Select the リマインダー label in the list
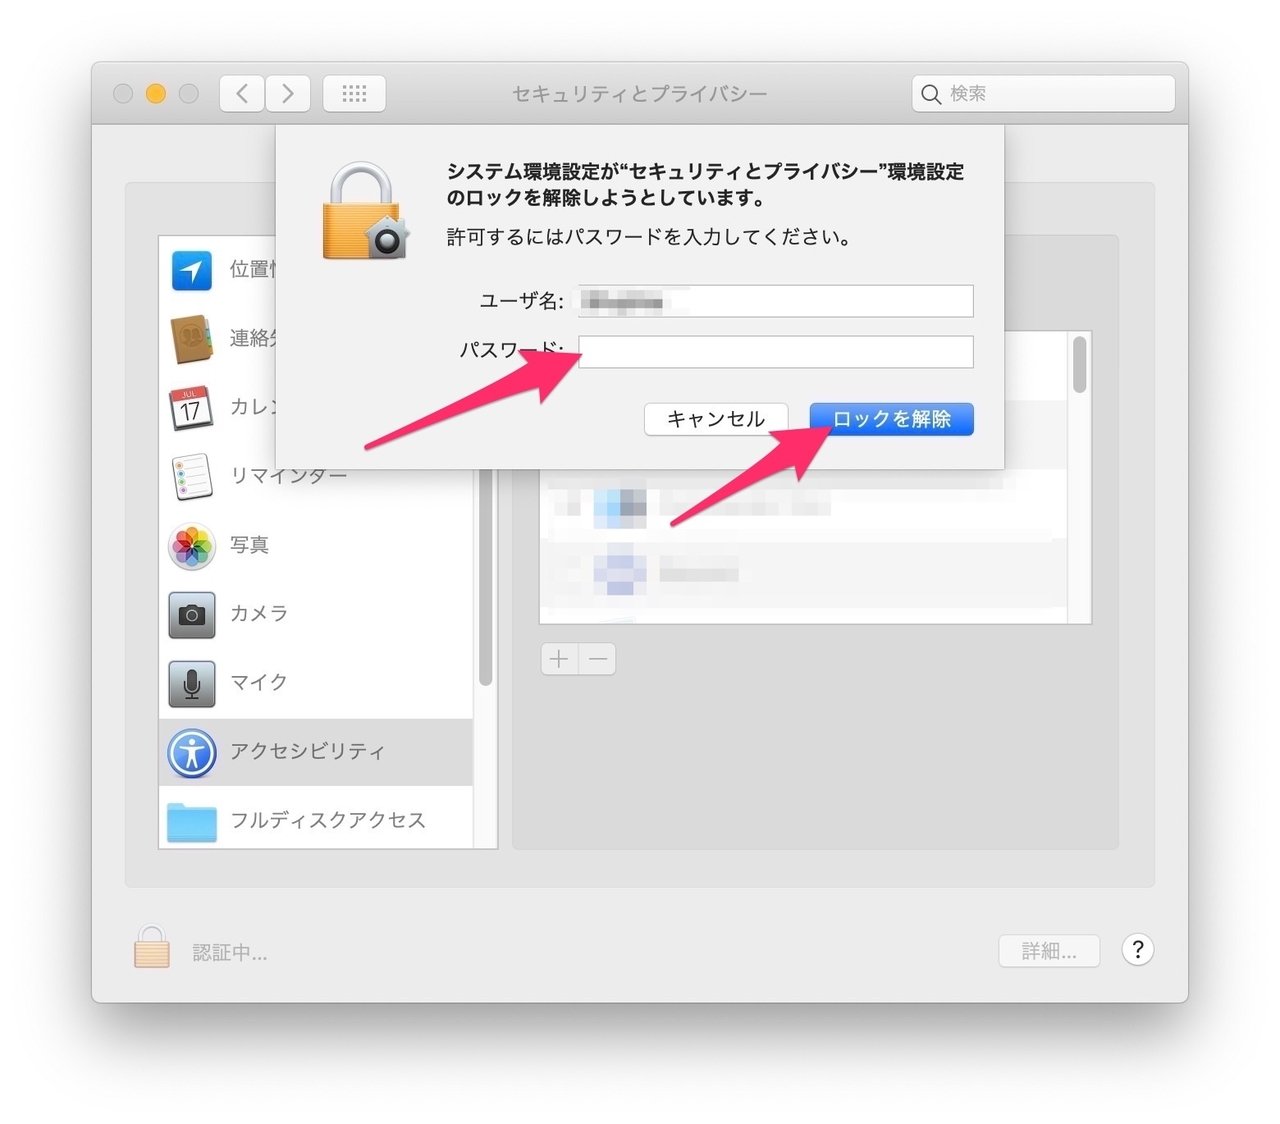The image size is (1280, 1124). click(289, 475)
